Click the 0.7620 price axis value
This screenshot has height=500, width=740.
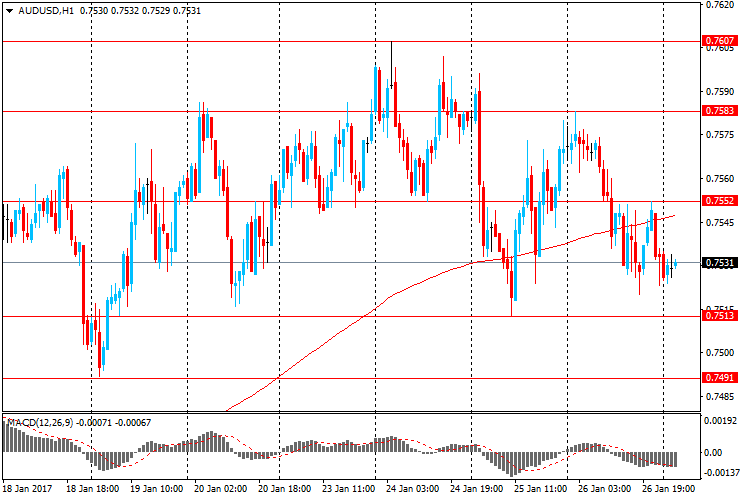click(x=720, y=5)
